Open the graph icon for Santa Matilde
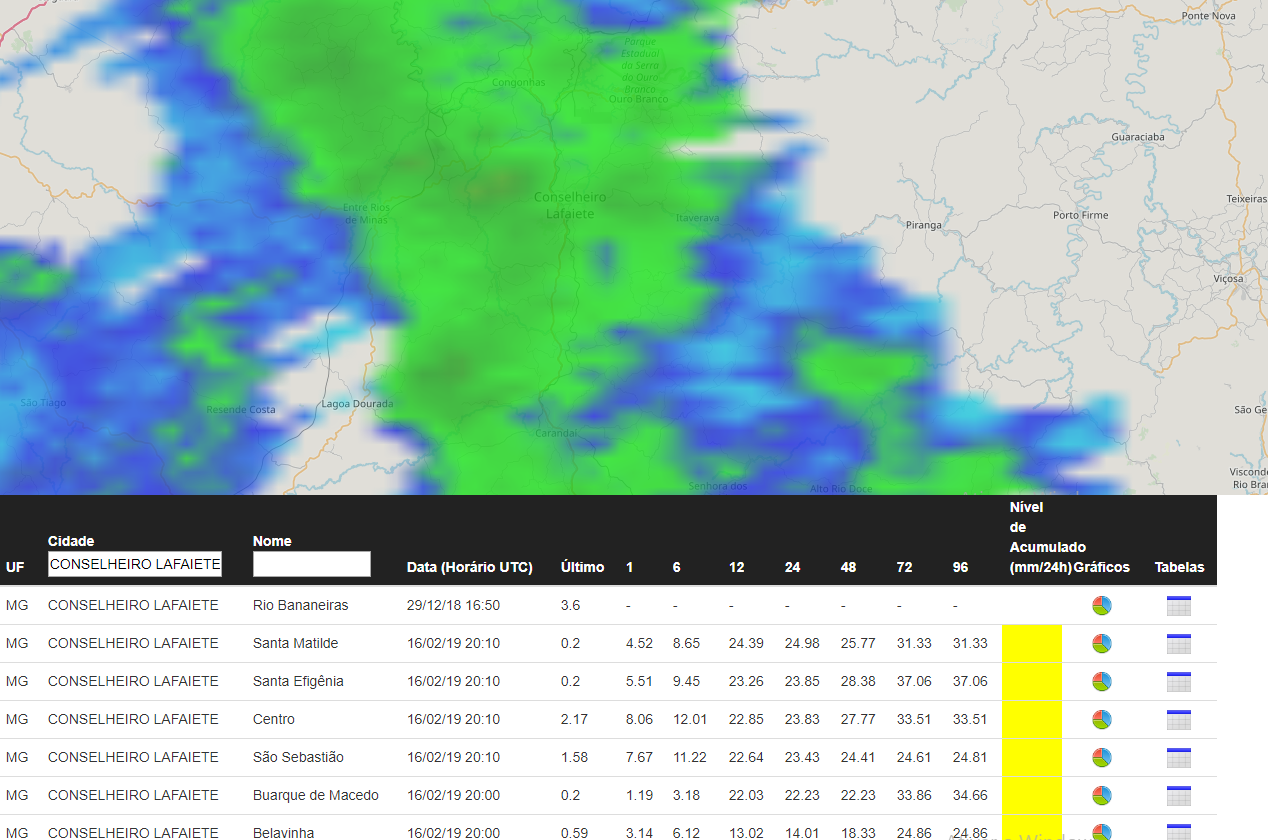 click(x=1101, y=644)
